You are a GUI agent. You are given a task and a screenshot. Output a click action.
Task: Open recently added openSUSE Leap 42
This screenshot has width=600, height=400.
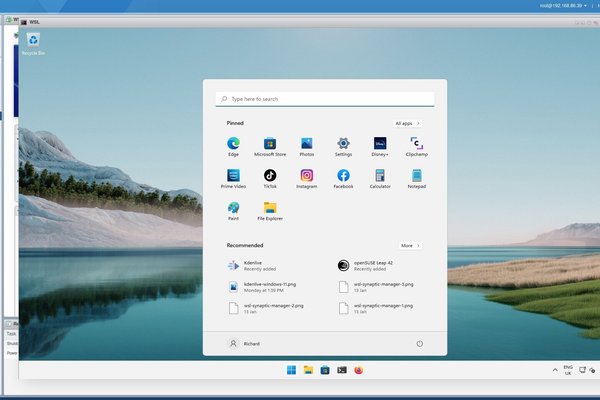point(365,266)
